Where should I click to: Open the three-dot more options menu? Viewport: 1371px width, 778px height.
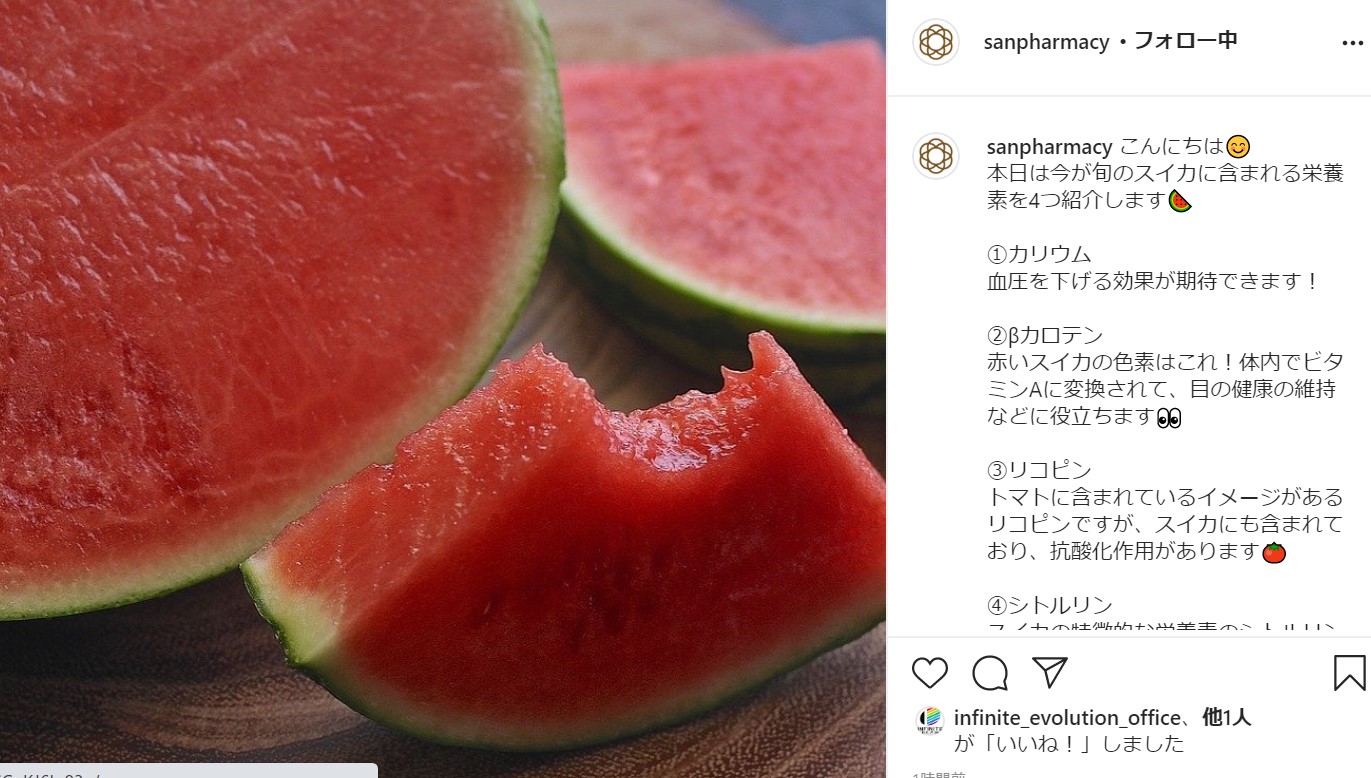click(1352, 44)
